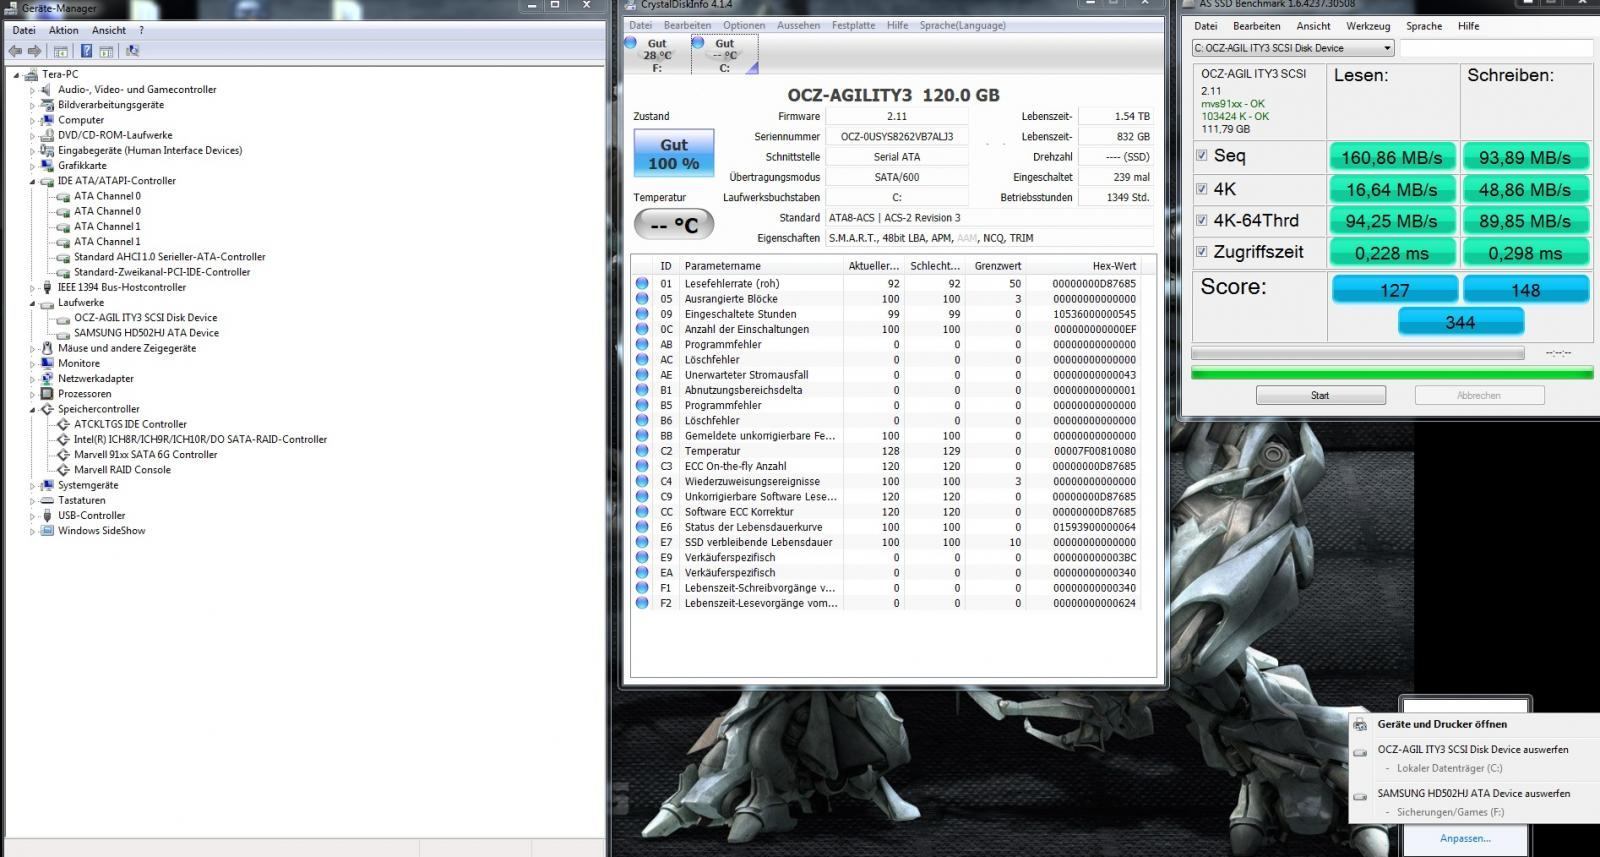Select the Marvell RAID Console tree item
This screenshot has height=857, width=1600.
click(x=122, y=470)
